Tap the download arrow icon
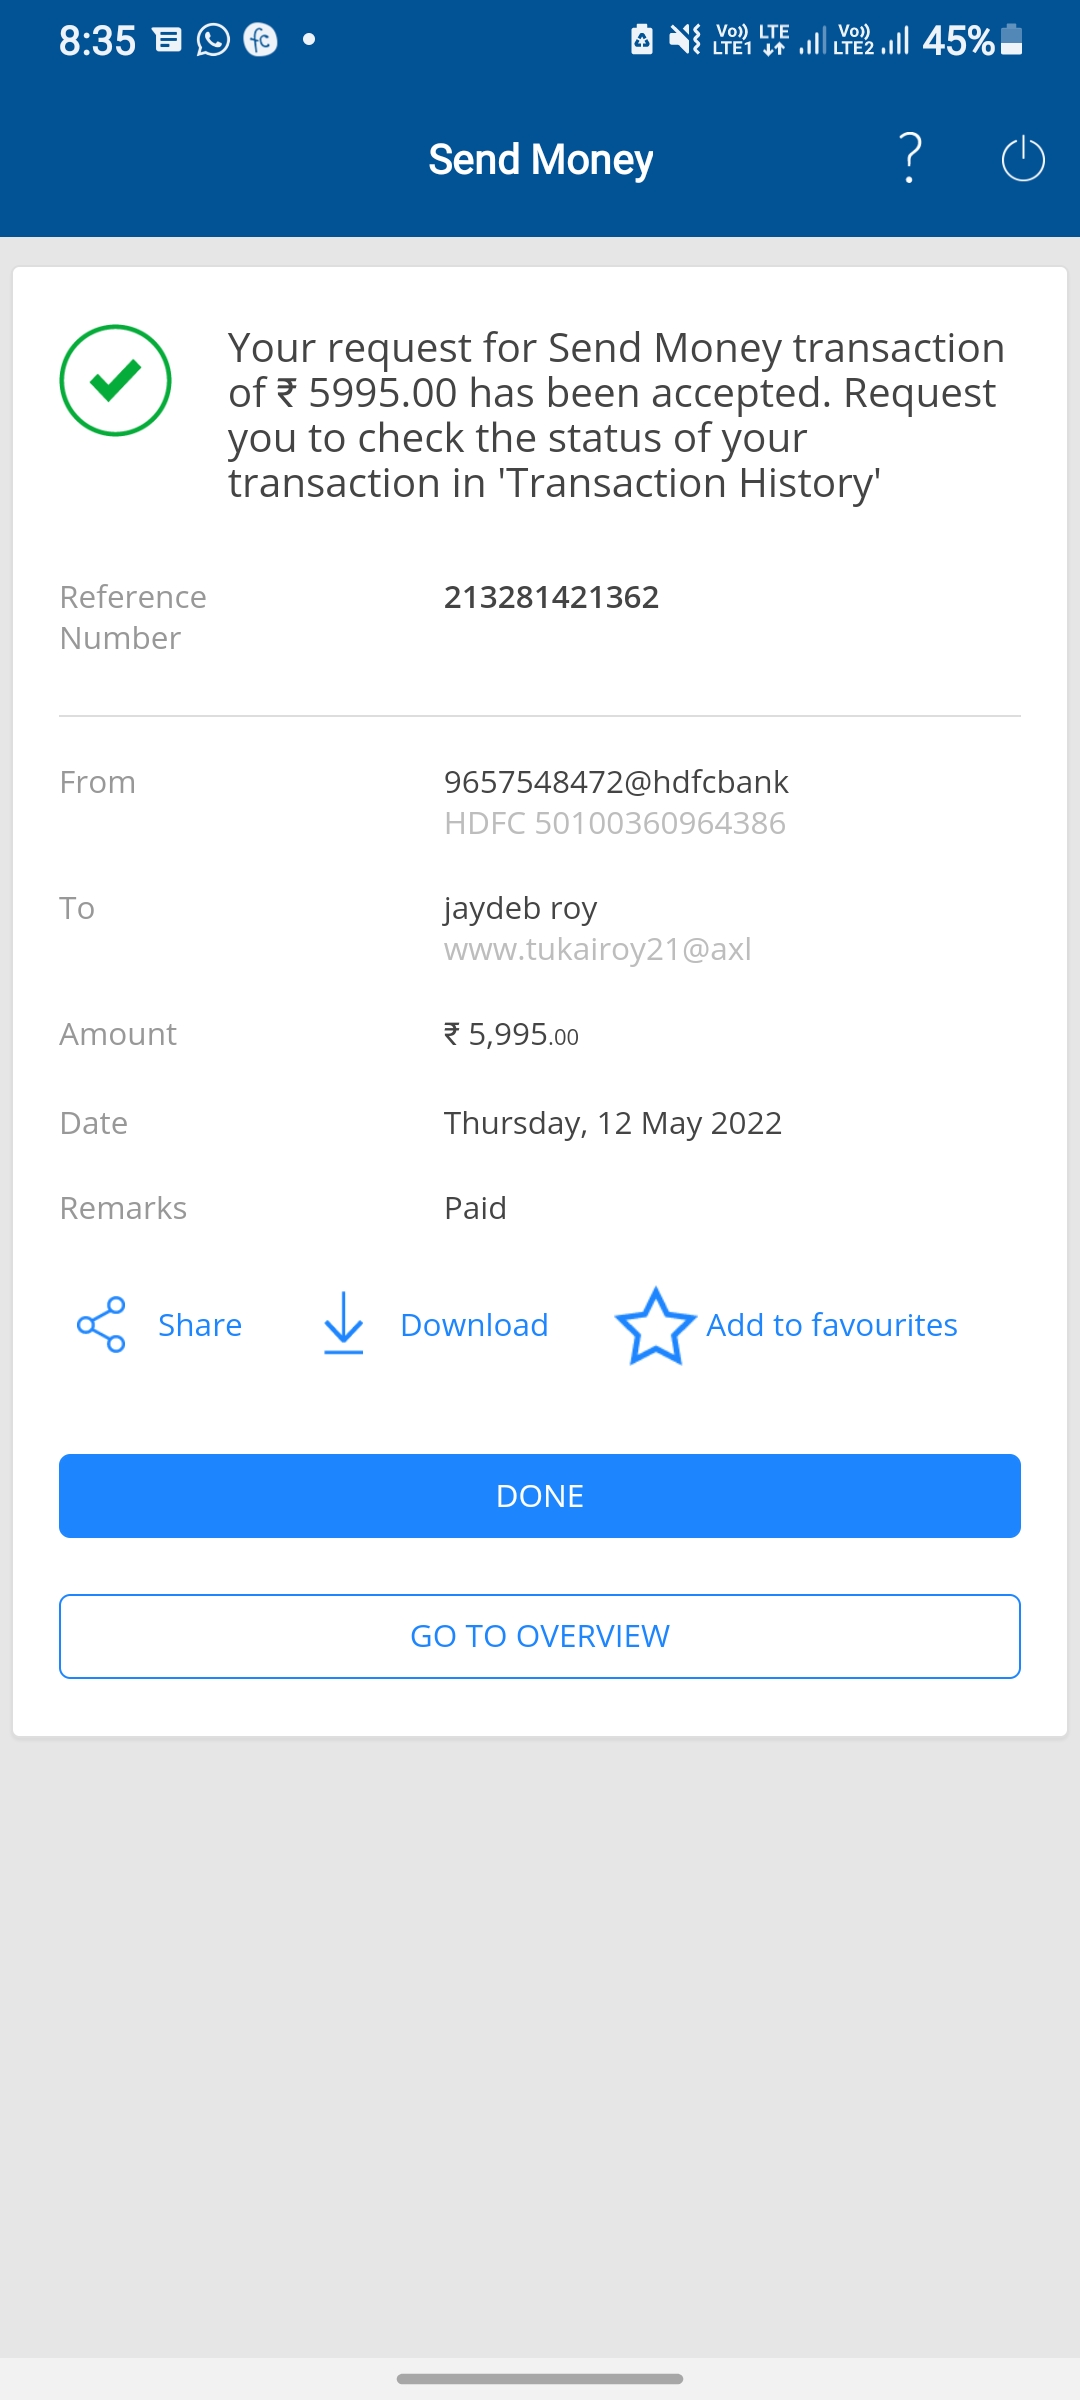Image resolution: width=1080 pixels, height=2400 pixels. coord(343,1324)
